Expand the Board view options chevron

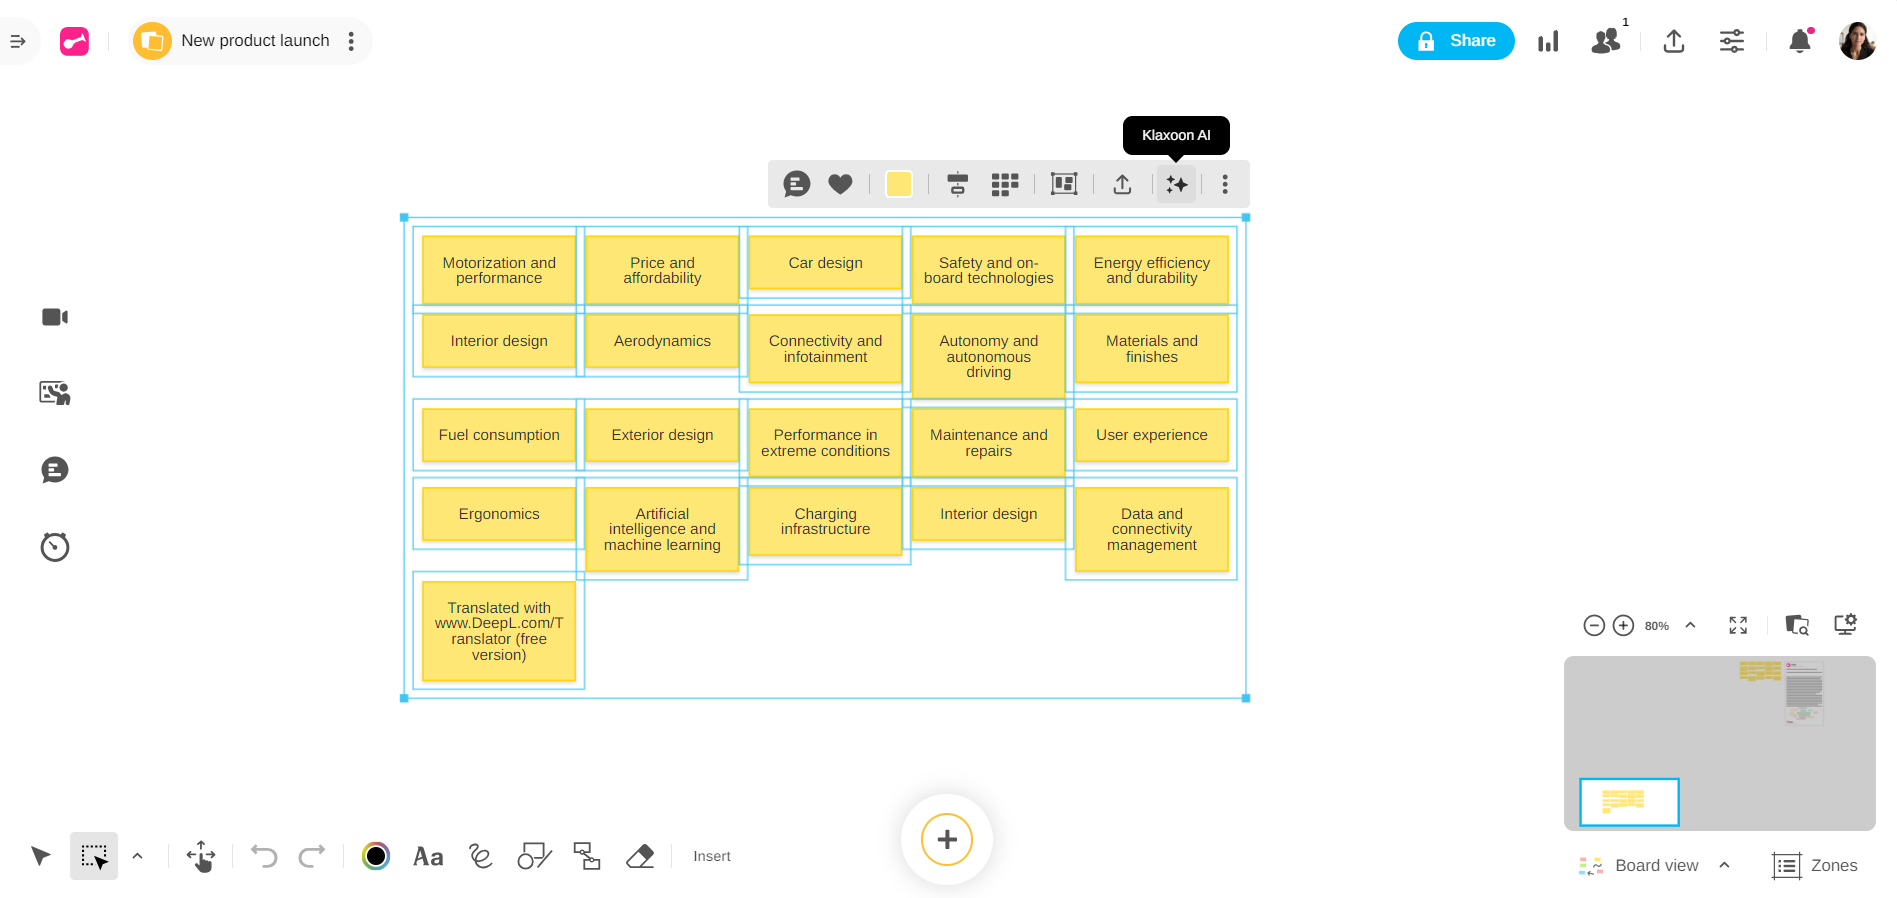coord(1724,865)
